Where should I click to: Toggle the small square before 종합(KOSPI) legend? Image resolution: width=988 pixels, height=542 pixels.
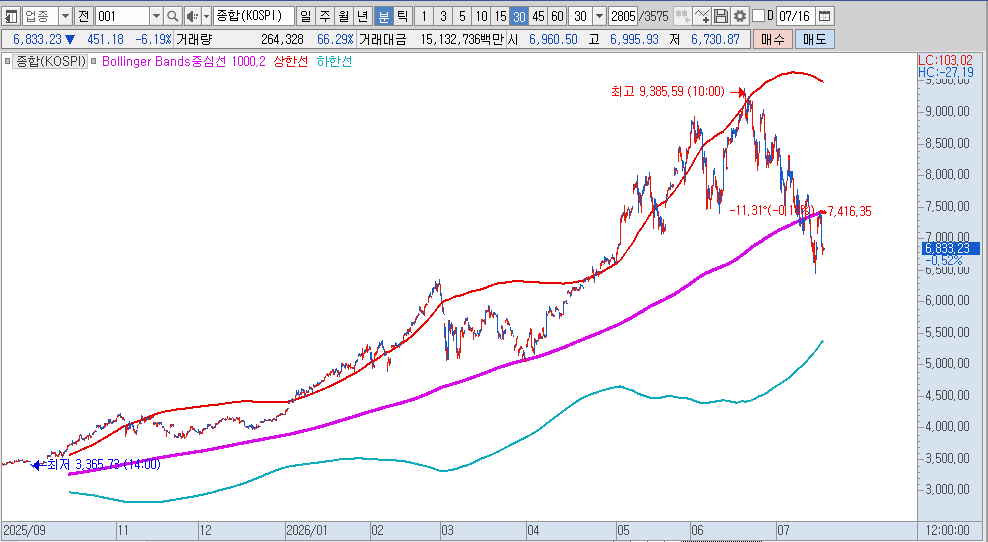click(x=8, y=62)
